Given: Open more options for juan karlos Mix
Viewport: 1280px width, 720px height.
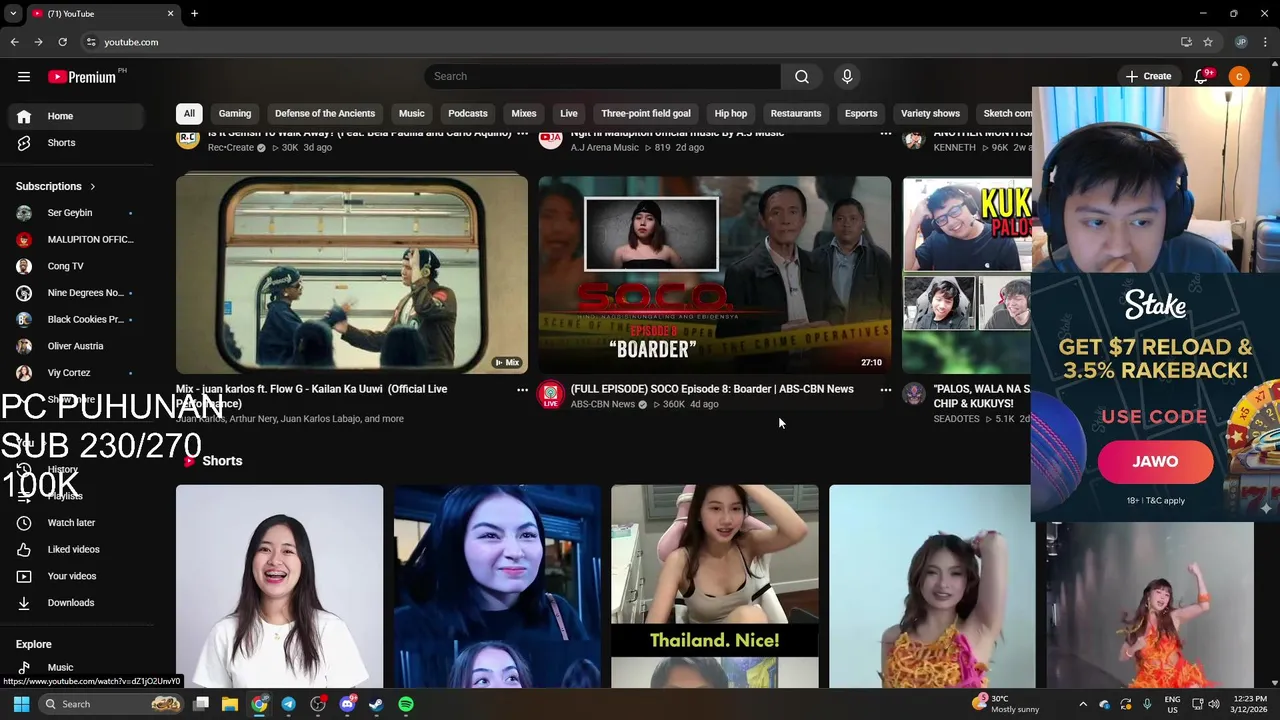Looking at the screenshot, I should point(522,390).
